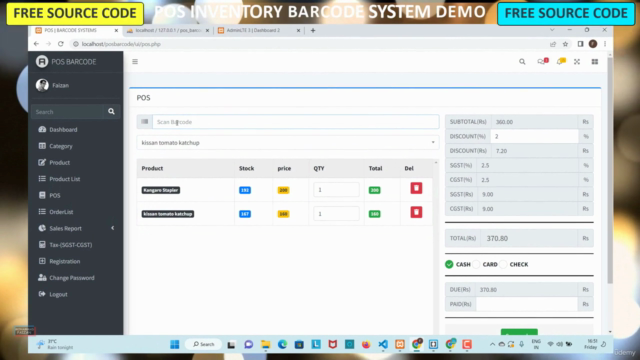This screenshot has width=640, height=360.
Task: Click the page vertical scrollbar
Action: pos(610,171)
